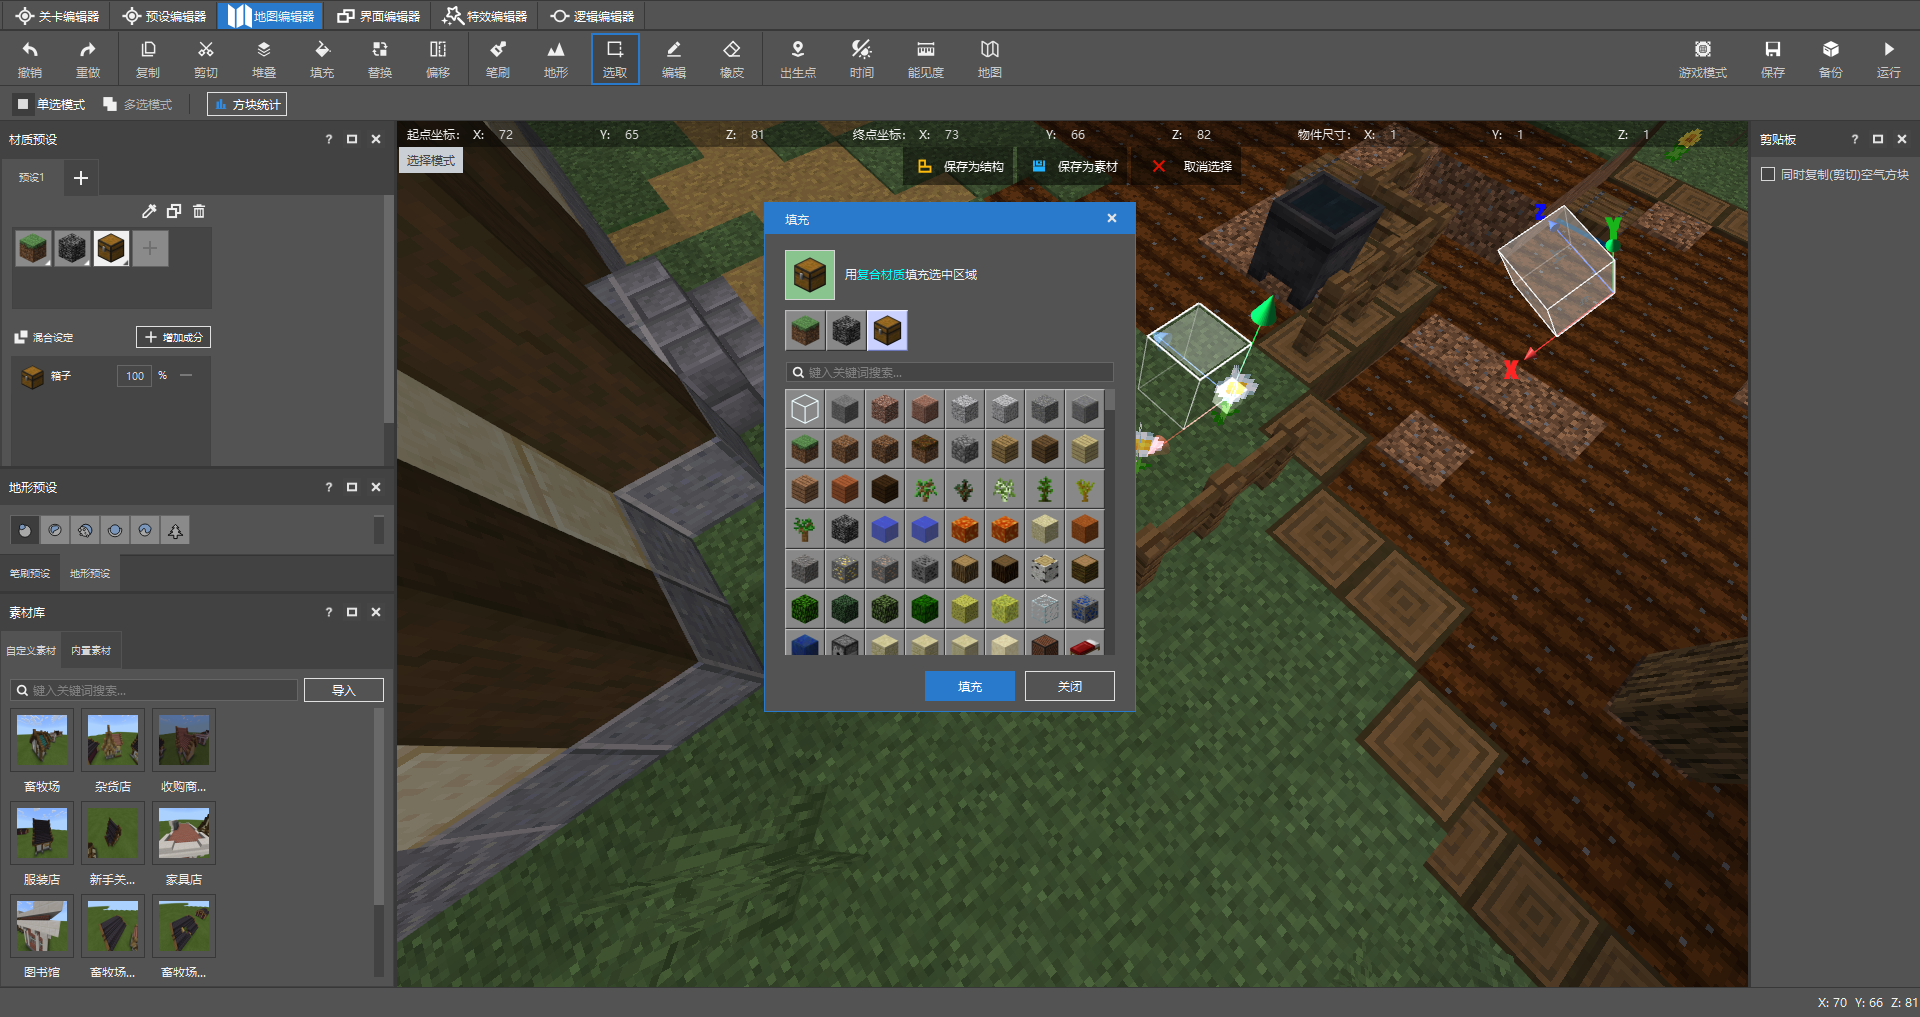The width and height of the screenshot is (1920, 1017).
Task: Close the 填充 dialog with X
Action: 1112,218
